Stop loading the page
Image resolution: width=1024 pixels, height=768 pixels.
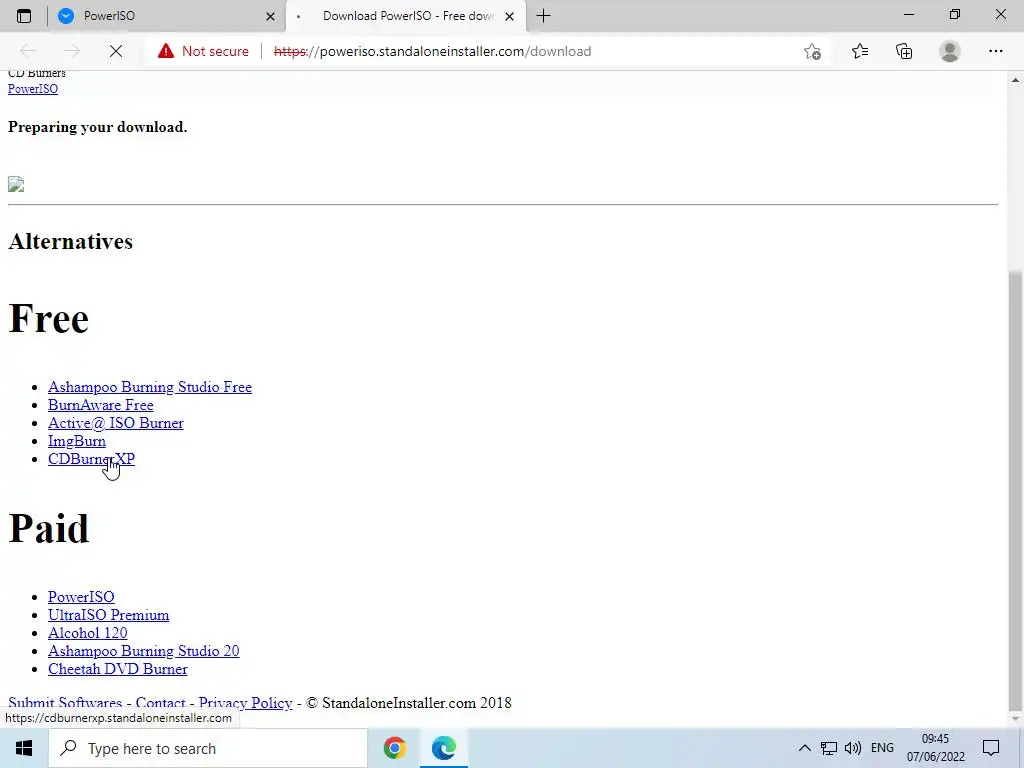point(116,51)
